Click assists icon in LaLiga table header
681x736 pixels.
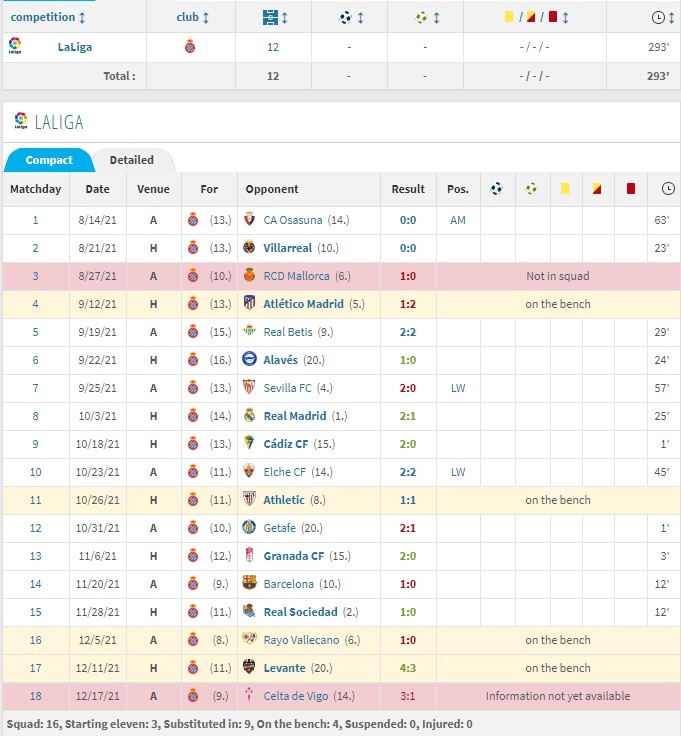point(531,189)
